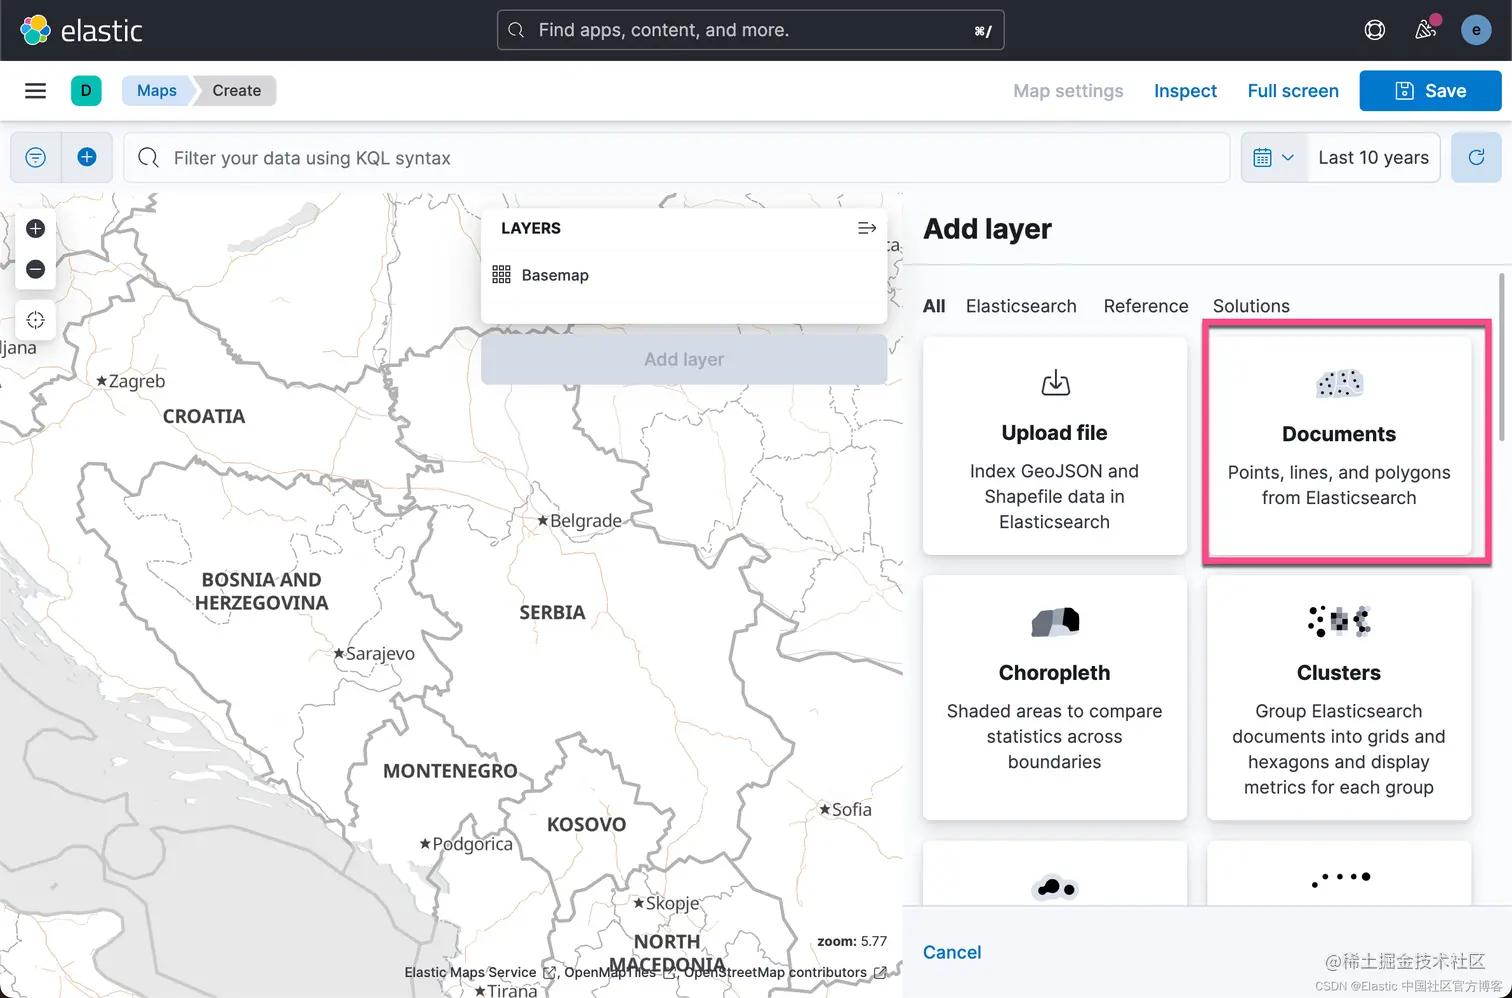1512x998 pixels.
Task: Select the All layer tab
Action: [934, 306]
